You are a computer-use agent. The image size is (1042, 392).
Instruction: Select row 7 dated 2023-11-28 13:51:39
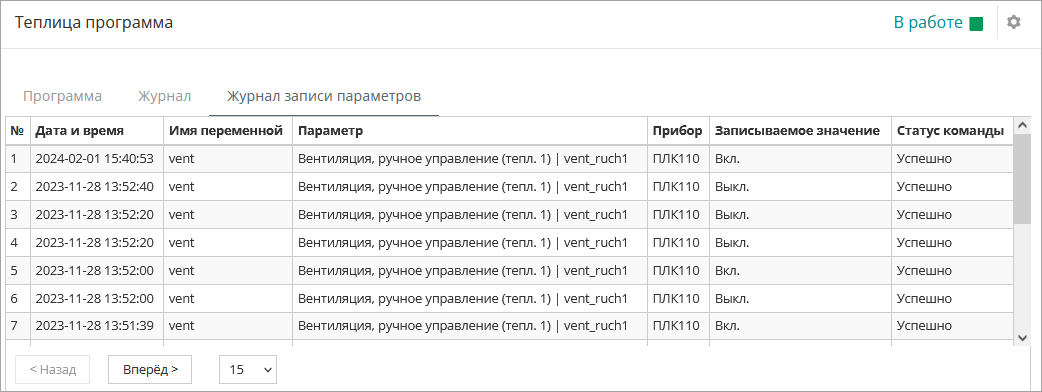pyautogui.click(x=510, y=326)
